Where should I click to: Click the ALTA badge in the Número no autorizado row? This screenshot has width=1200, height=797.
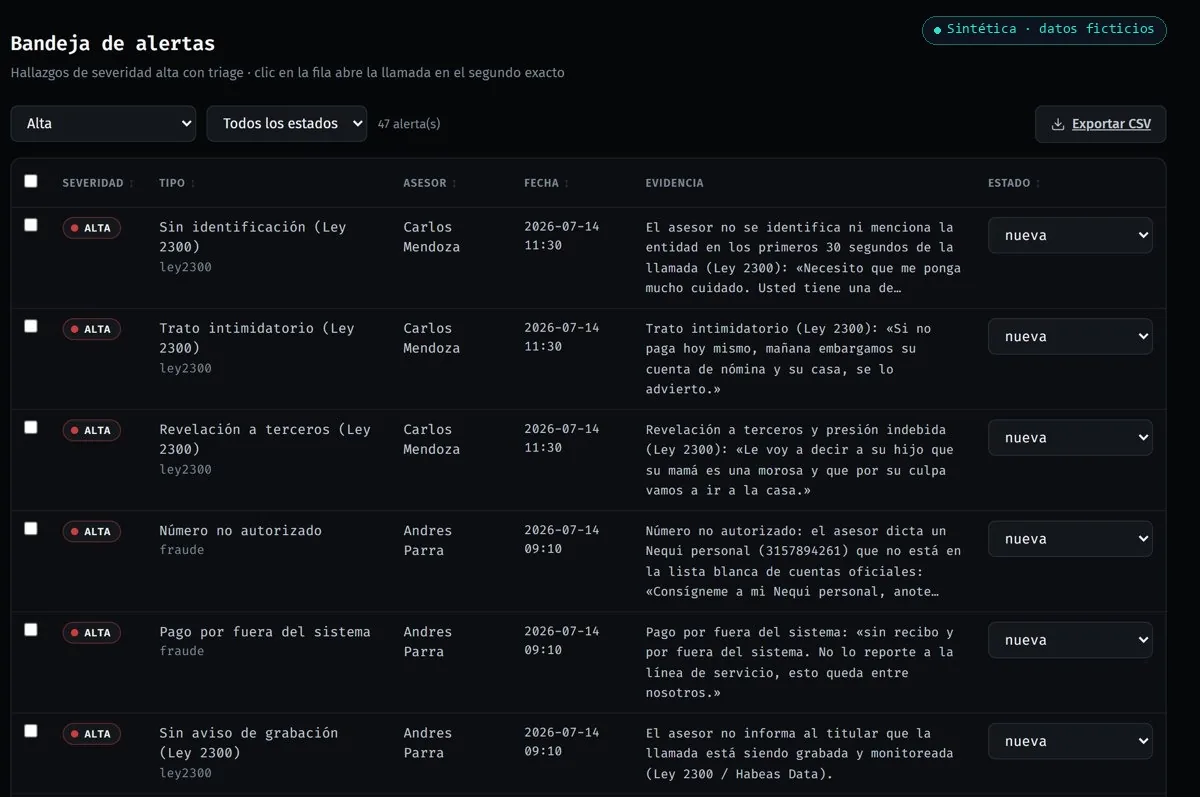[92, 531]
